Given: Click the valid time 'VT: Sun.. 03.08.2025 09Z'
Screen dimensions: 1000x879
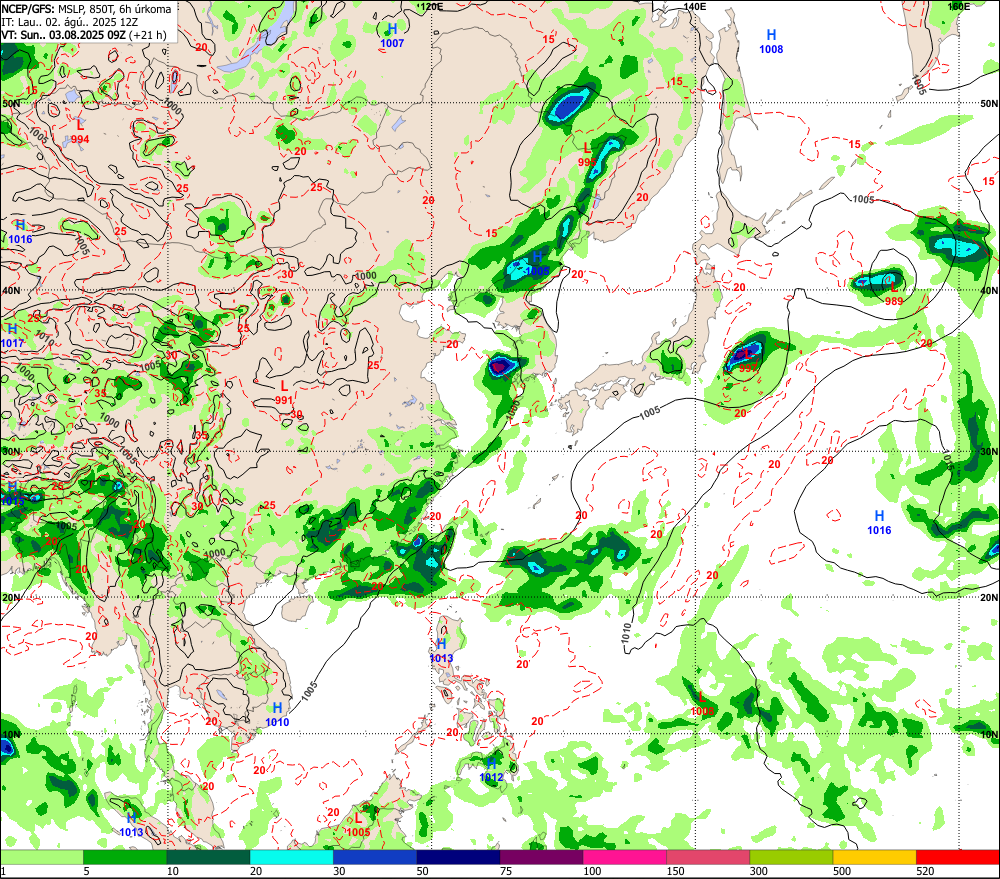Looking at the screenshot, I should tap(64, 35).
